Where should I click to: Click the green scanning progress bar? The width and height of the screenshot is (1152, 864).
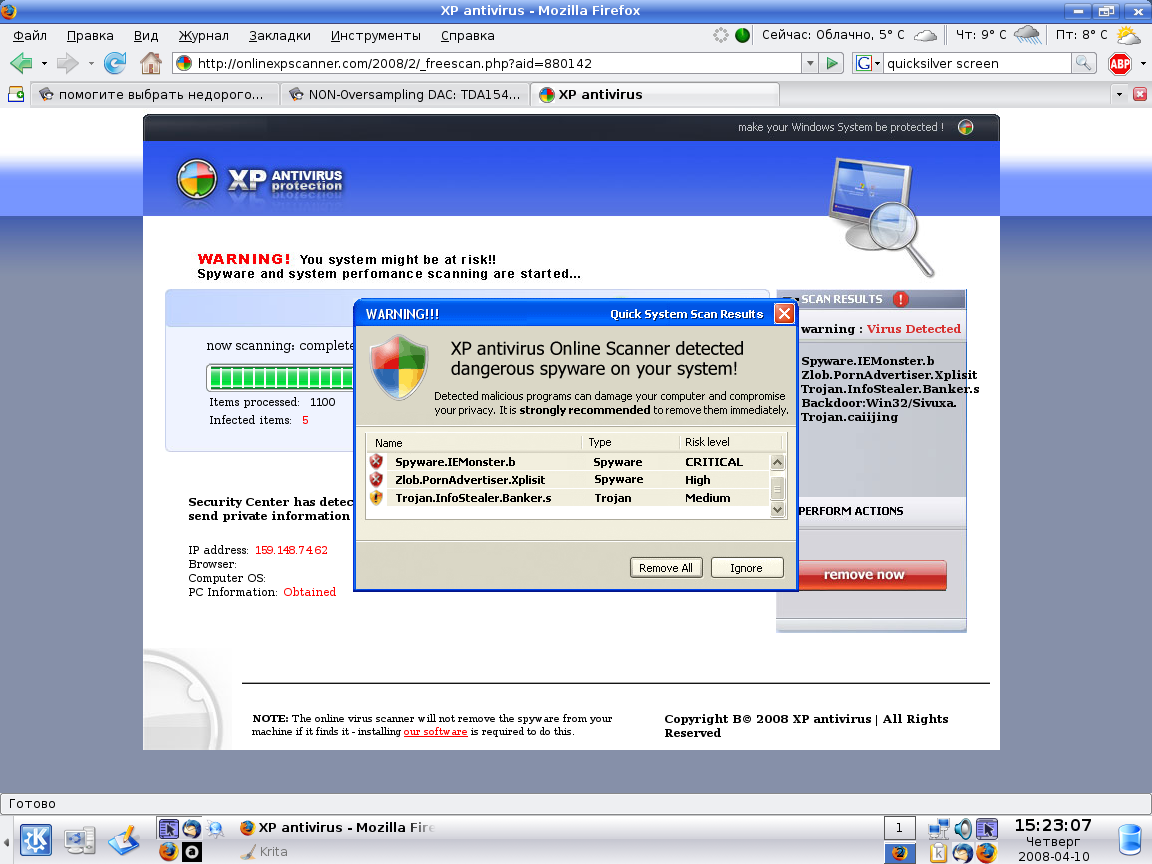pos(281,378)
